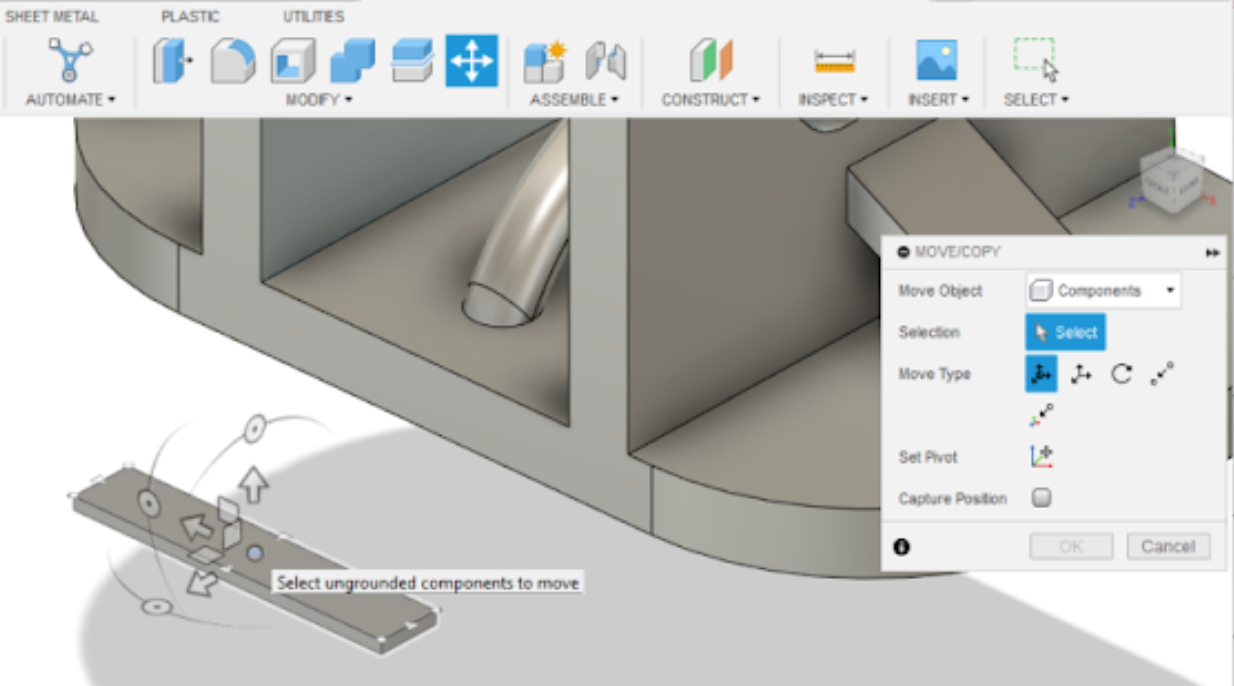
Task: Choose Point to Point move type
Action: pos(1161,374)
